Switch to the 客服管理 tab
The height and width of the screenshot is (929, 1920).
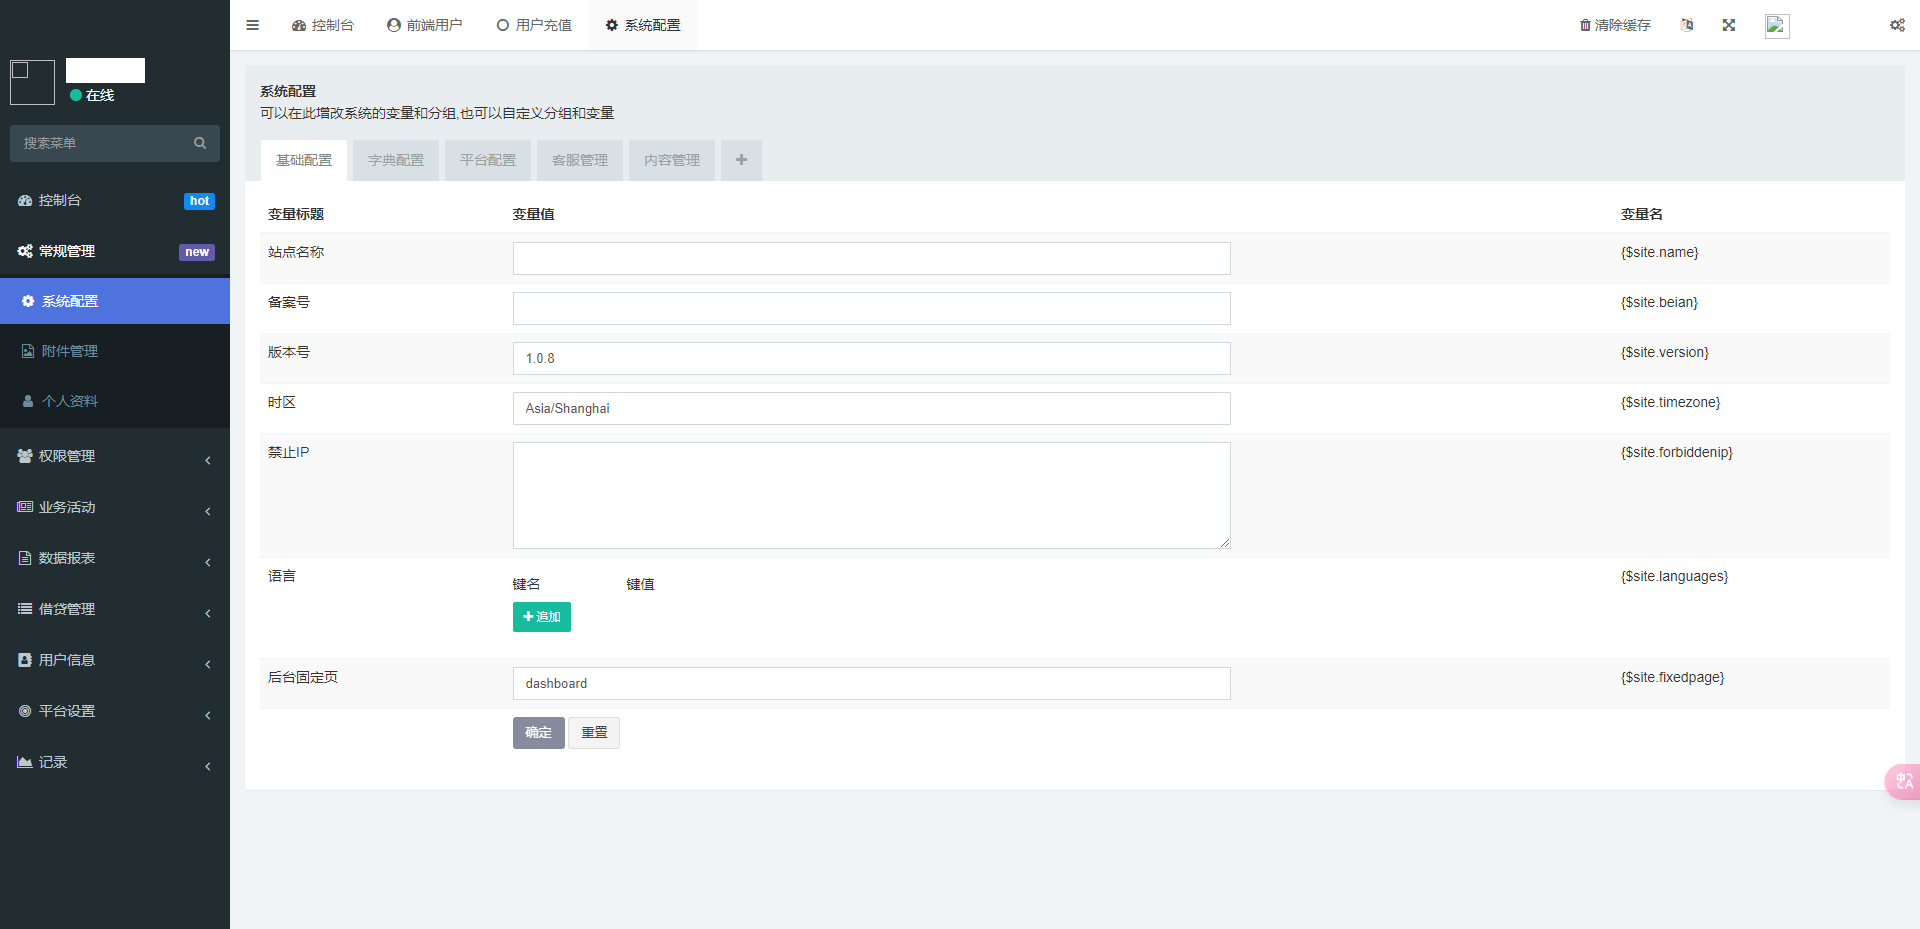tap(580, 160)
